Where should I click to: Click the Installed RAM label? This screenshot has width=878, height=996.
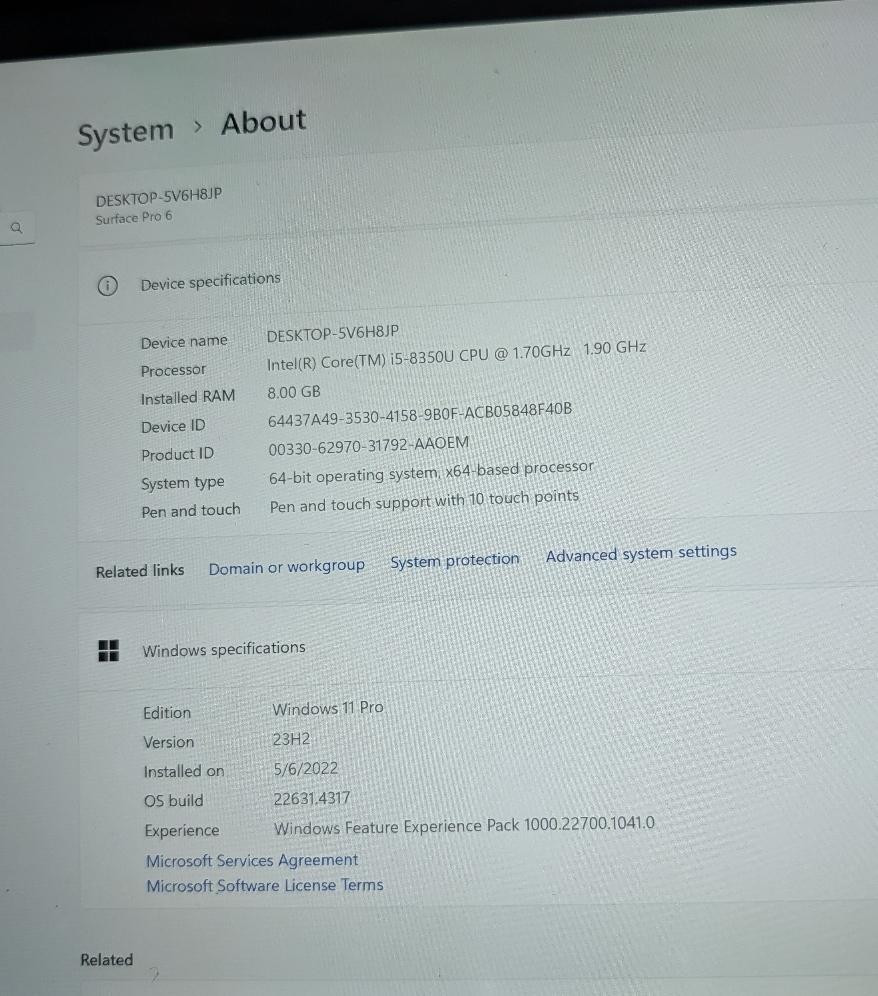(x=187, y=397)
